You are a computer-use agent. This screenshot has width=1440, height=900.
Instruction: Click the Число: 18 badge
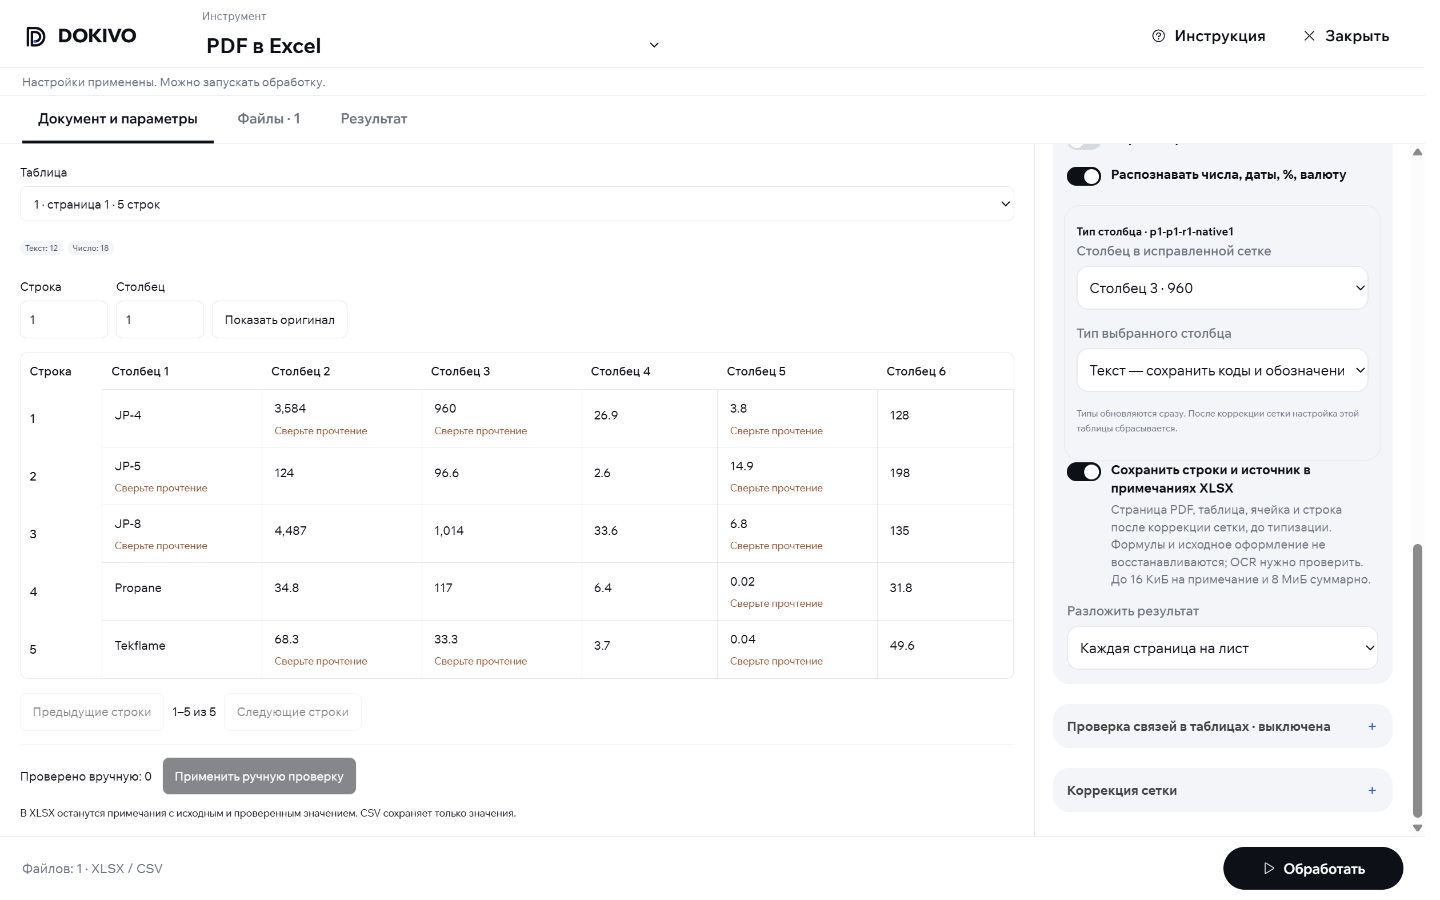coord(90,248)
